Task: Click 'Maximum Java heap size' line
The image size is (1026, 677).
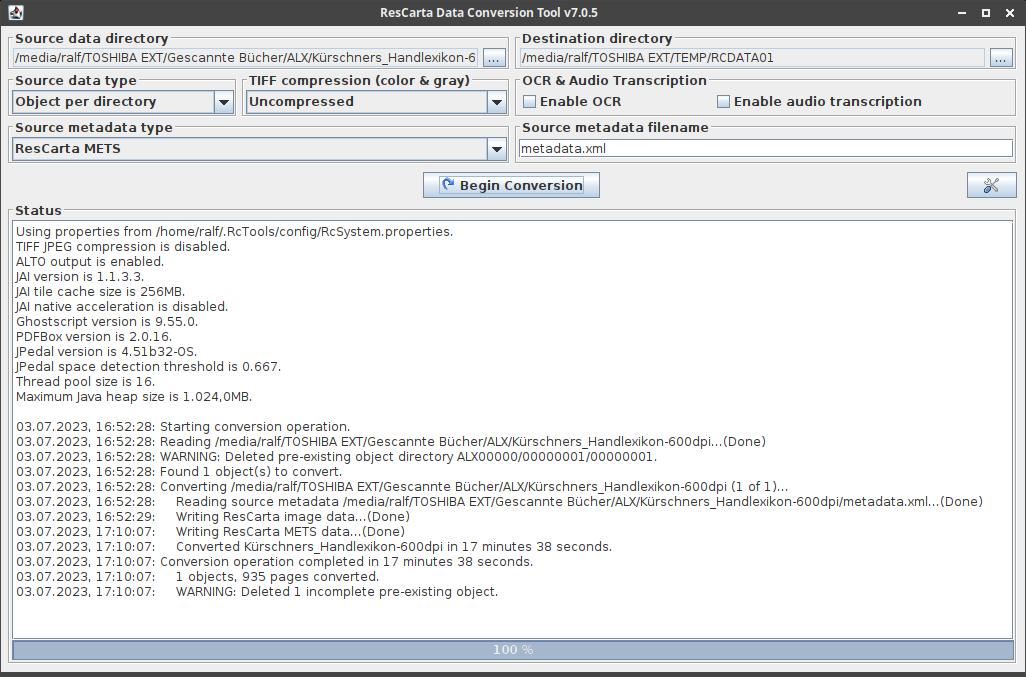Action: click(x=133, y=396)
